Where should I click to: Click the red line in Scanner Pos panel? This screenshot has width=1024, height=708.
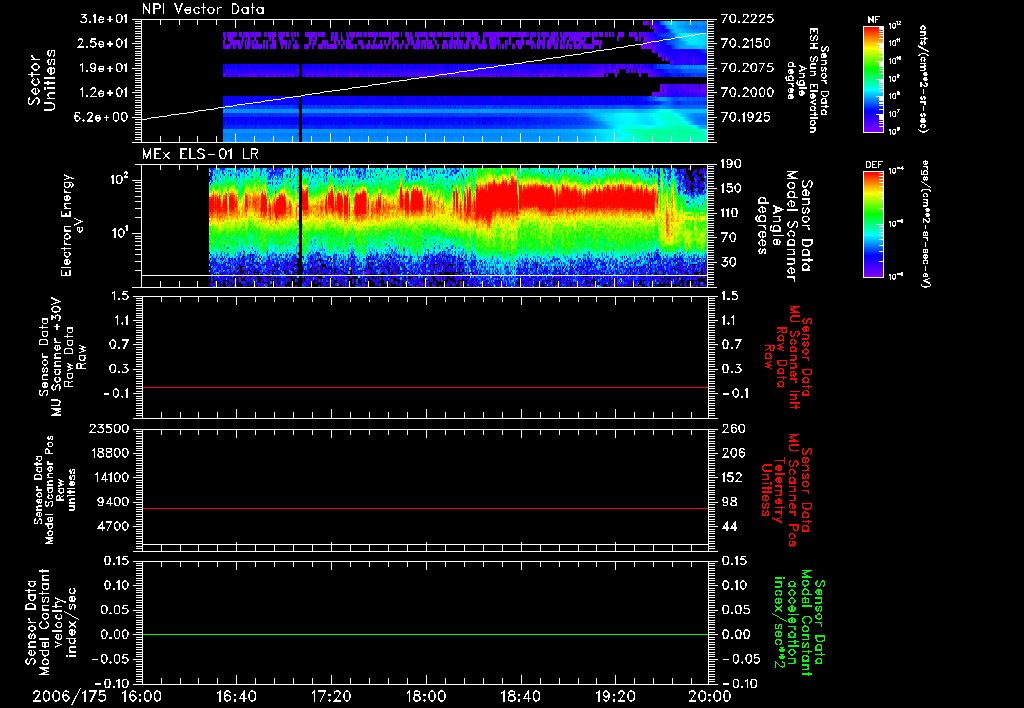click(x=424, y=508)
